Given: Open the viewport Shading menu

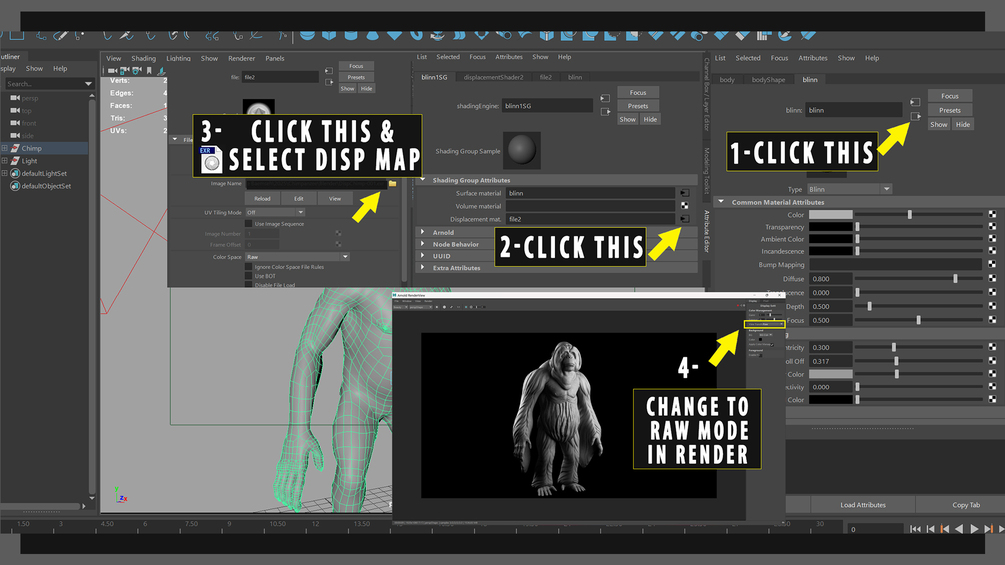Looking at the screenshot, I should [x=144, y=58].
